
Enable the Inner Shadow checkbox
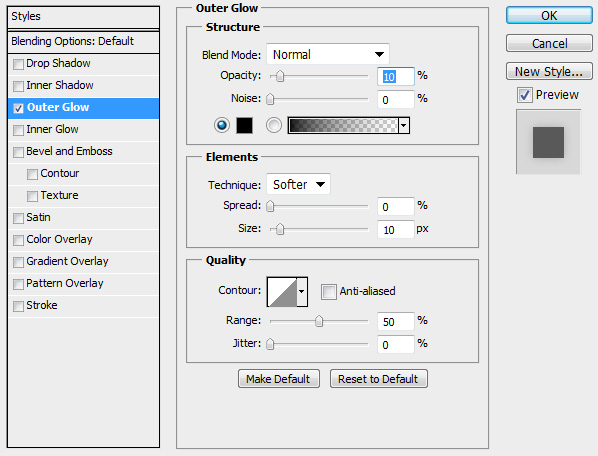click(x=18, y=86)
